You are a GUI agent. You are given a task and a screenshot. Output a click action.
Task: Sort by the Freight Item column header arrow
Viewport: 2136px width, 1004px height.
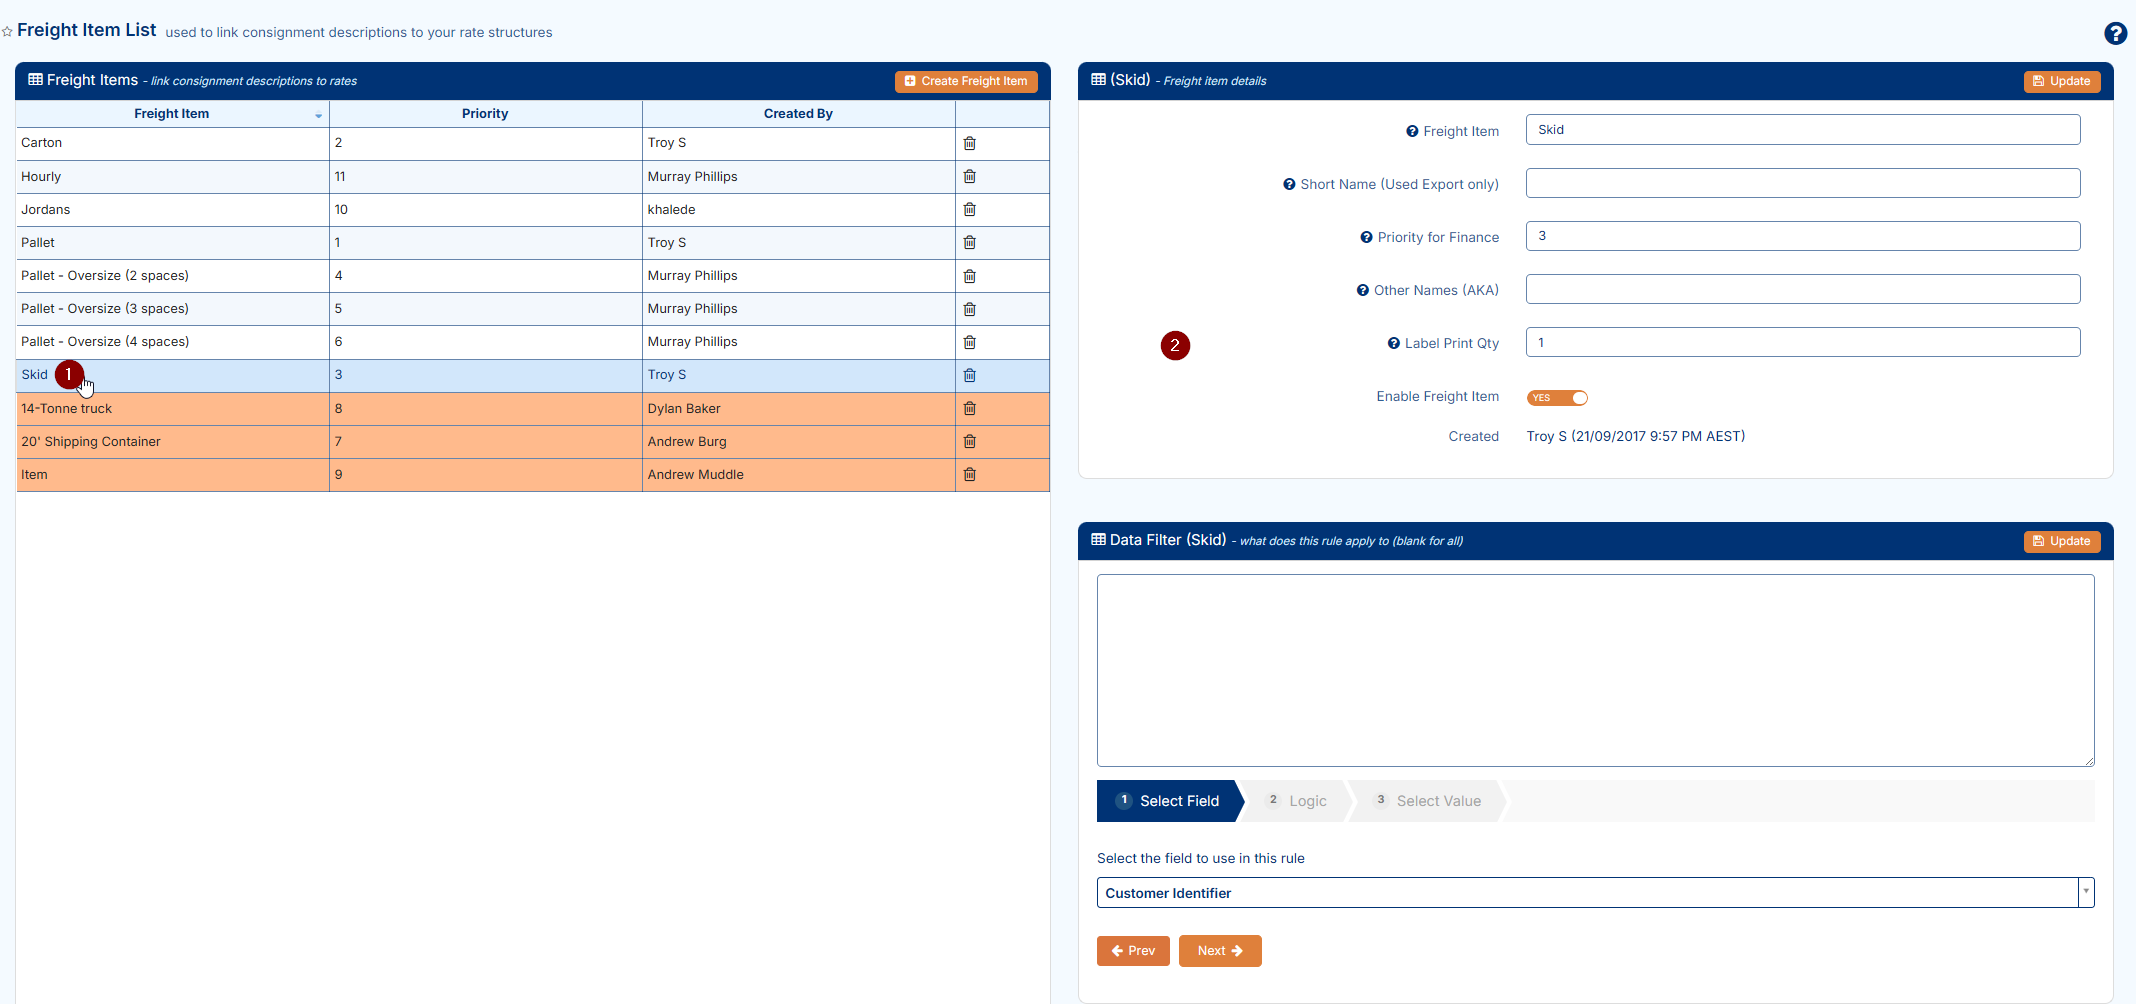pyautogui.click(x=318, y=115)
